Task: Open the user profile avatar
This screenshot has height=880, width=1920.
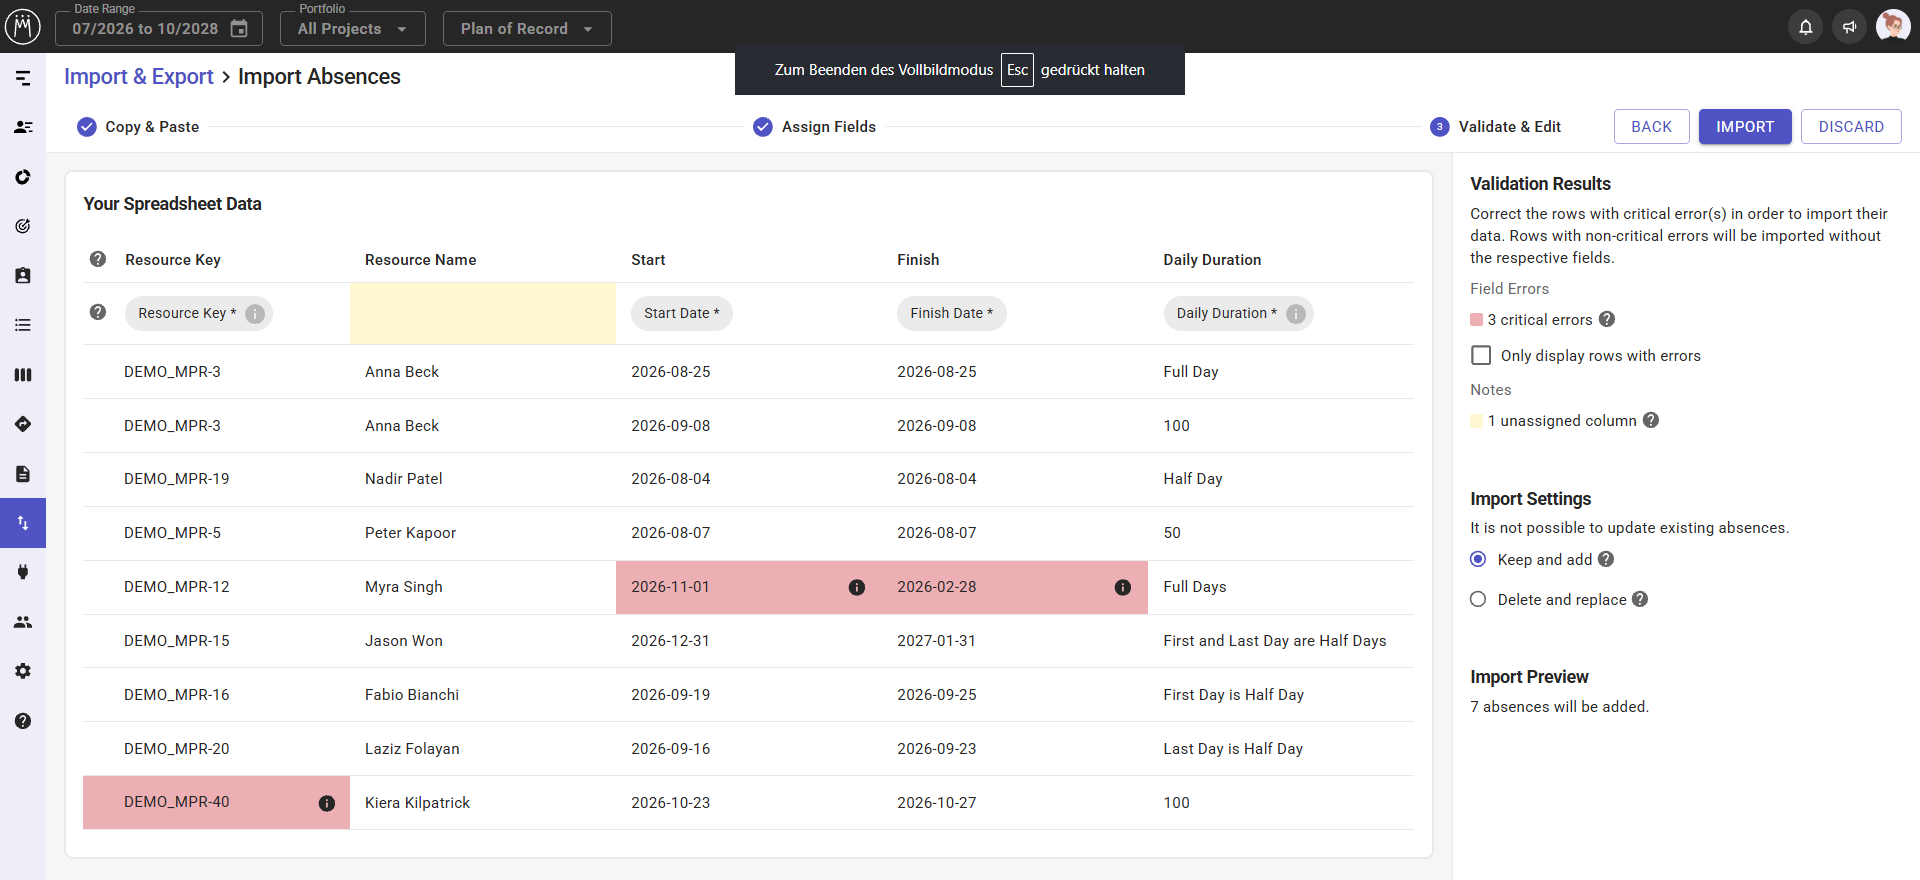Action: pyautogui.click(x=1893, y=26)
